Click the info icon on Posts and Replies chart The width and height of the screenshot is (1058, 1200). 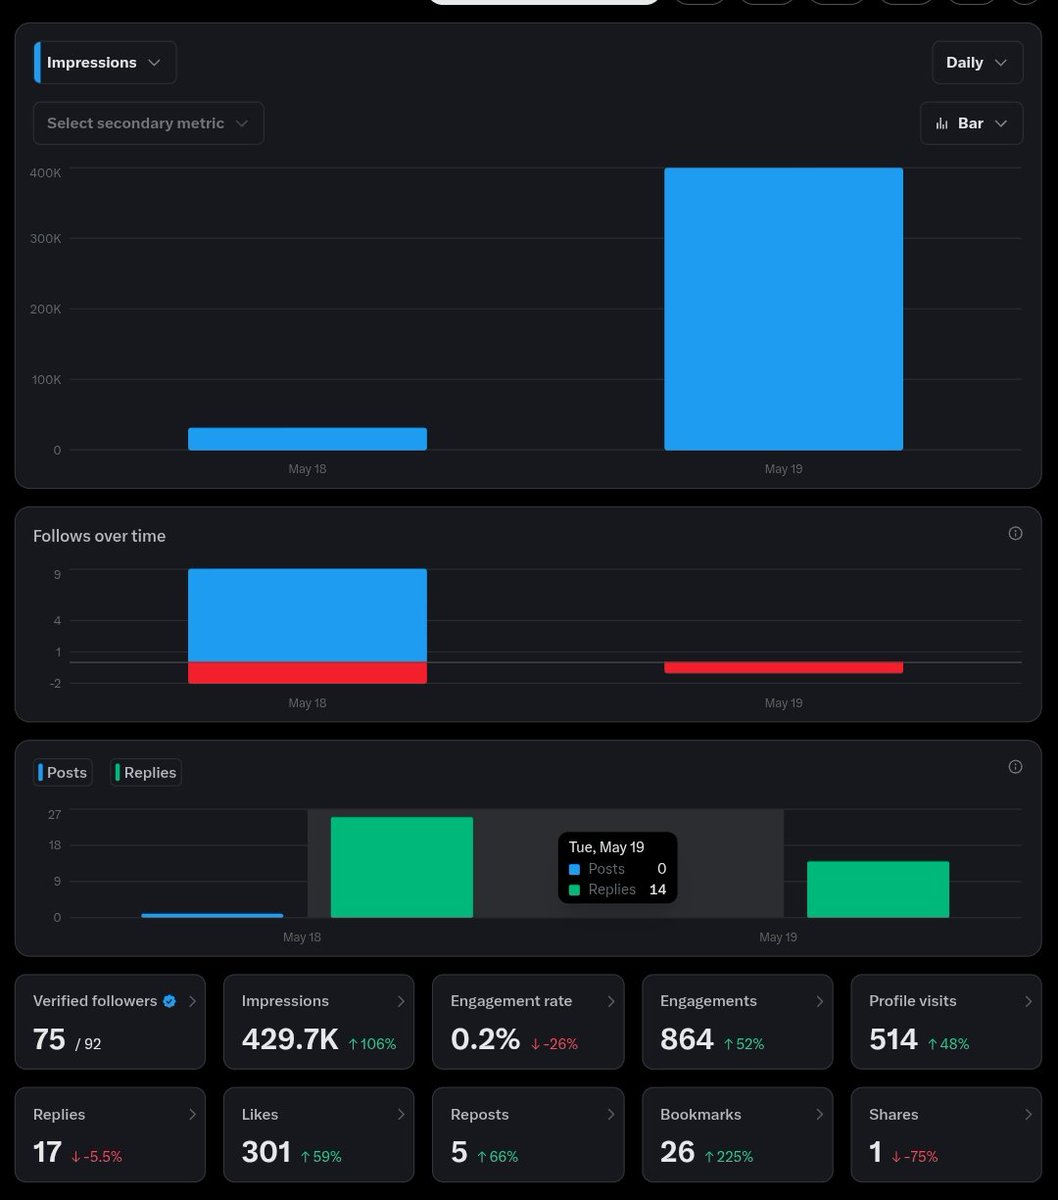pos(1015,767)
